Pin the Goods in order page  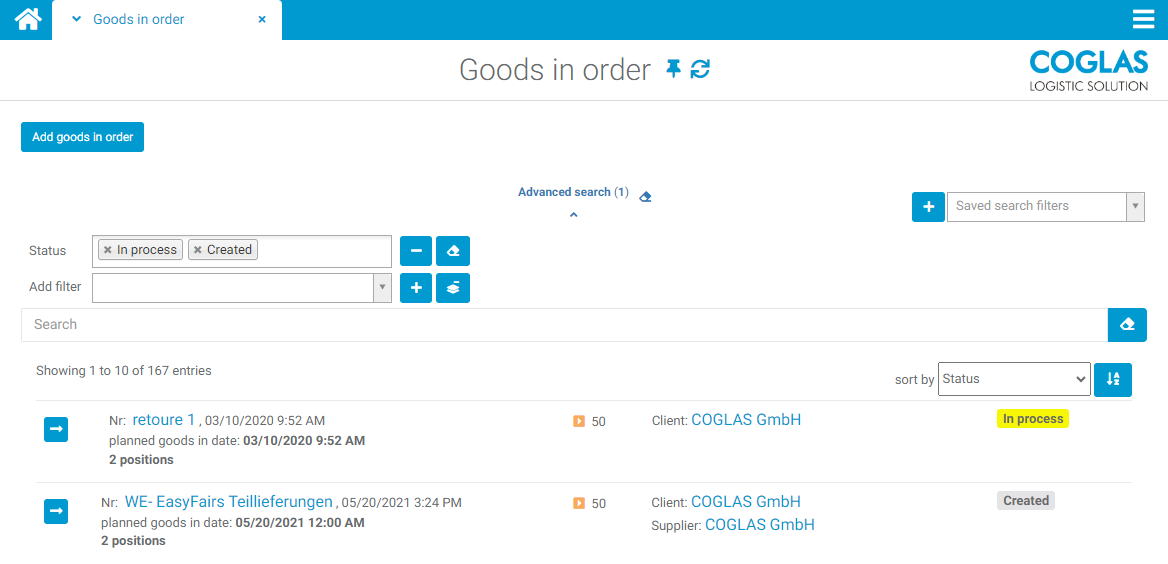point(673,69)
